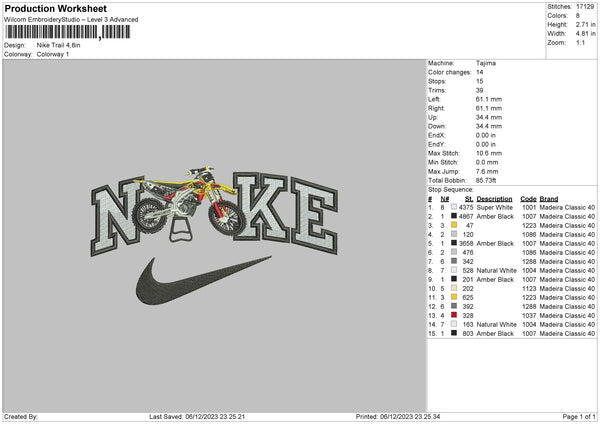The height and width of the screenshot is (424, 600).
Task: Click the Production Worksheet title
Action: click(x=56, y=8)
